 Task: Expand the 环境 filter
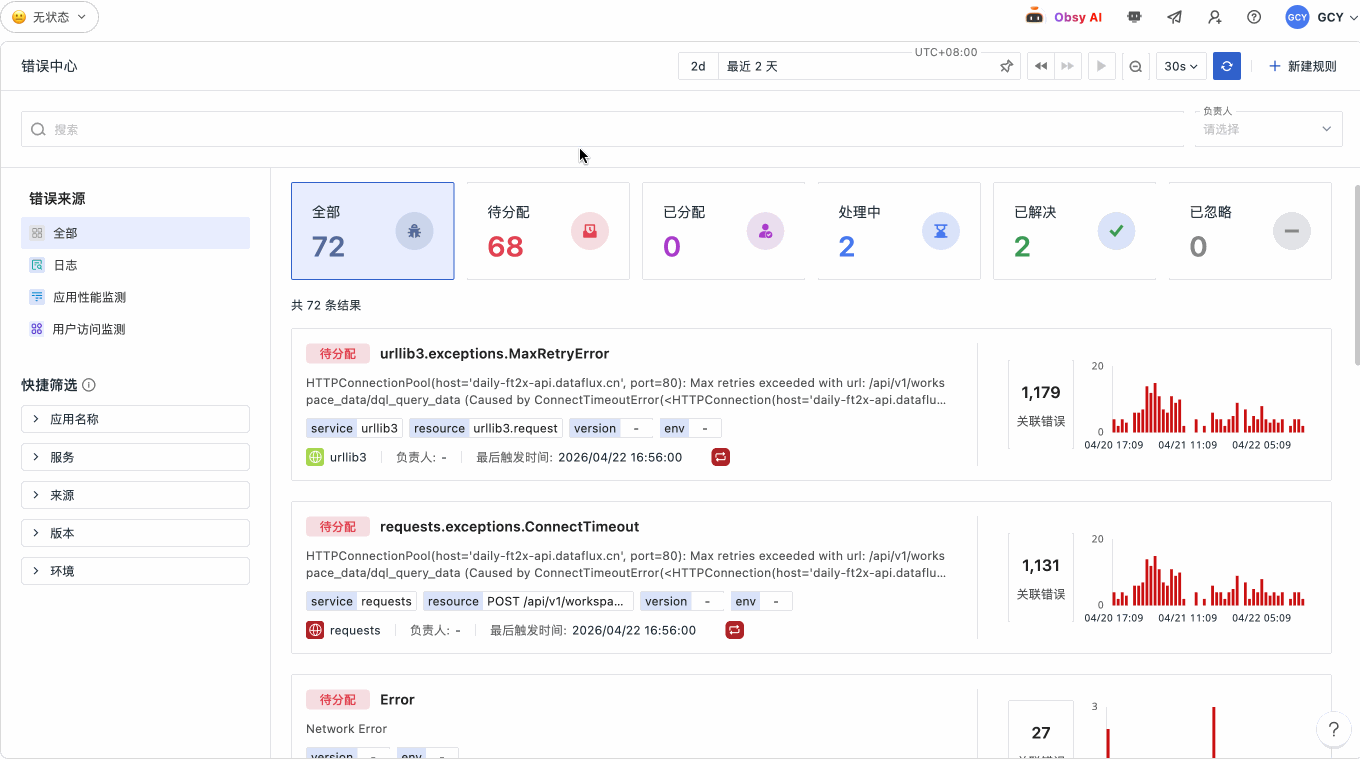[135, 571]
